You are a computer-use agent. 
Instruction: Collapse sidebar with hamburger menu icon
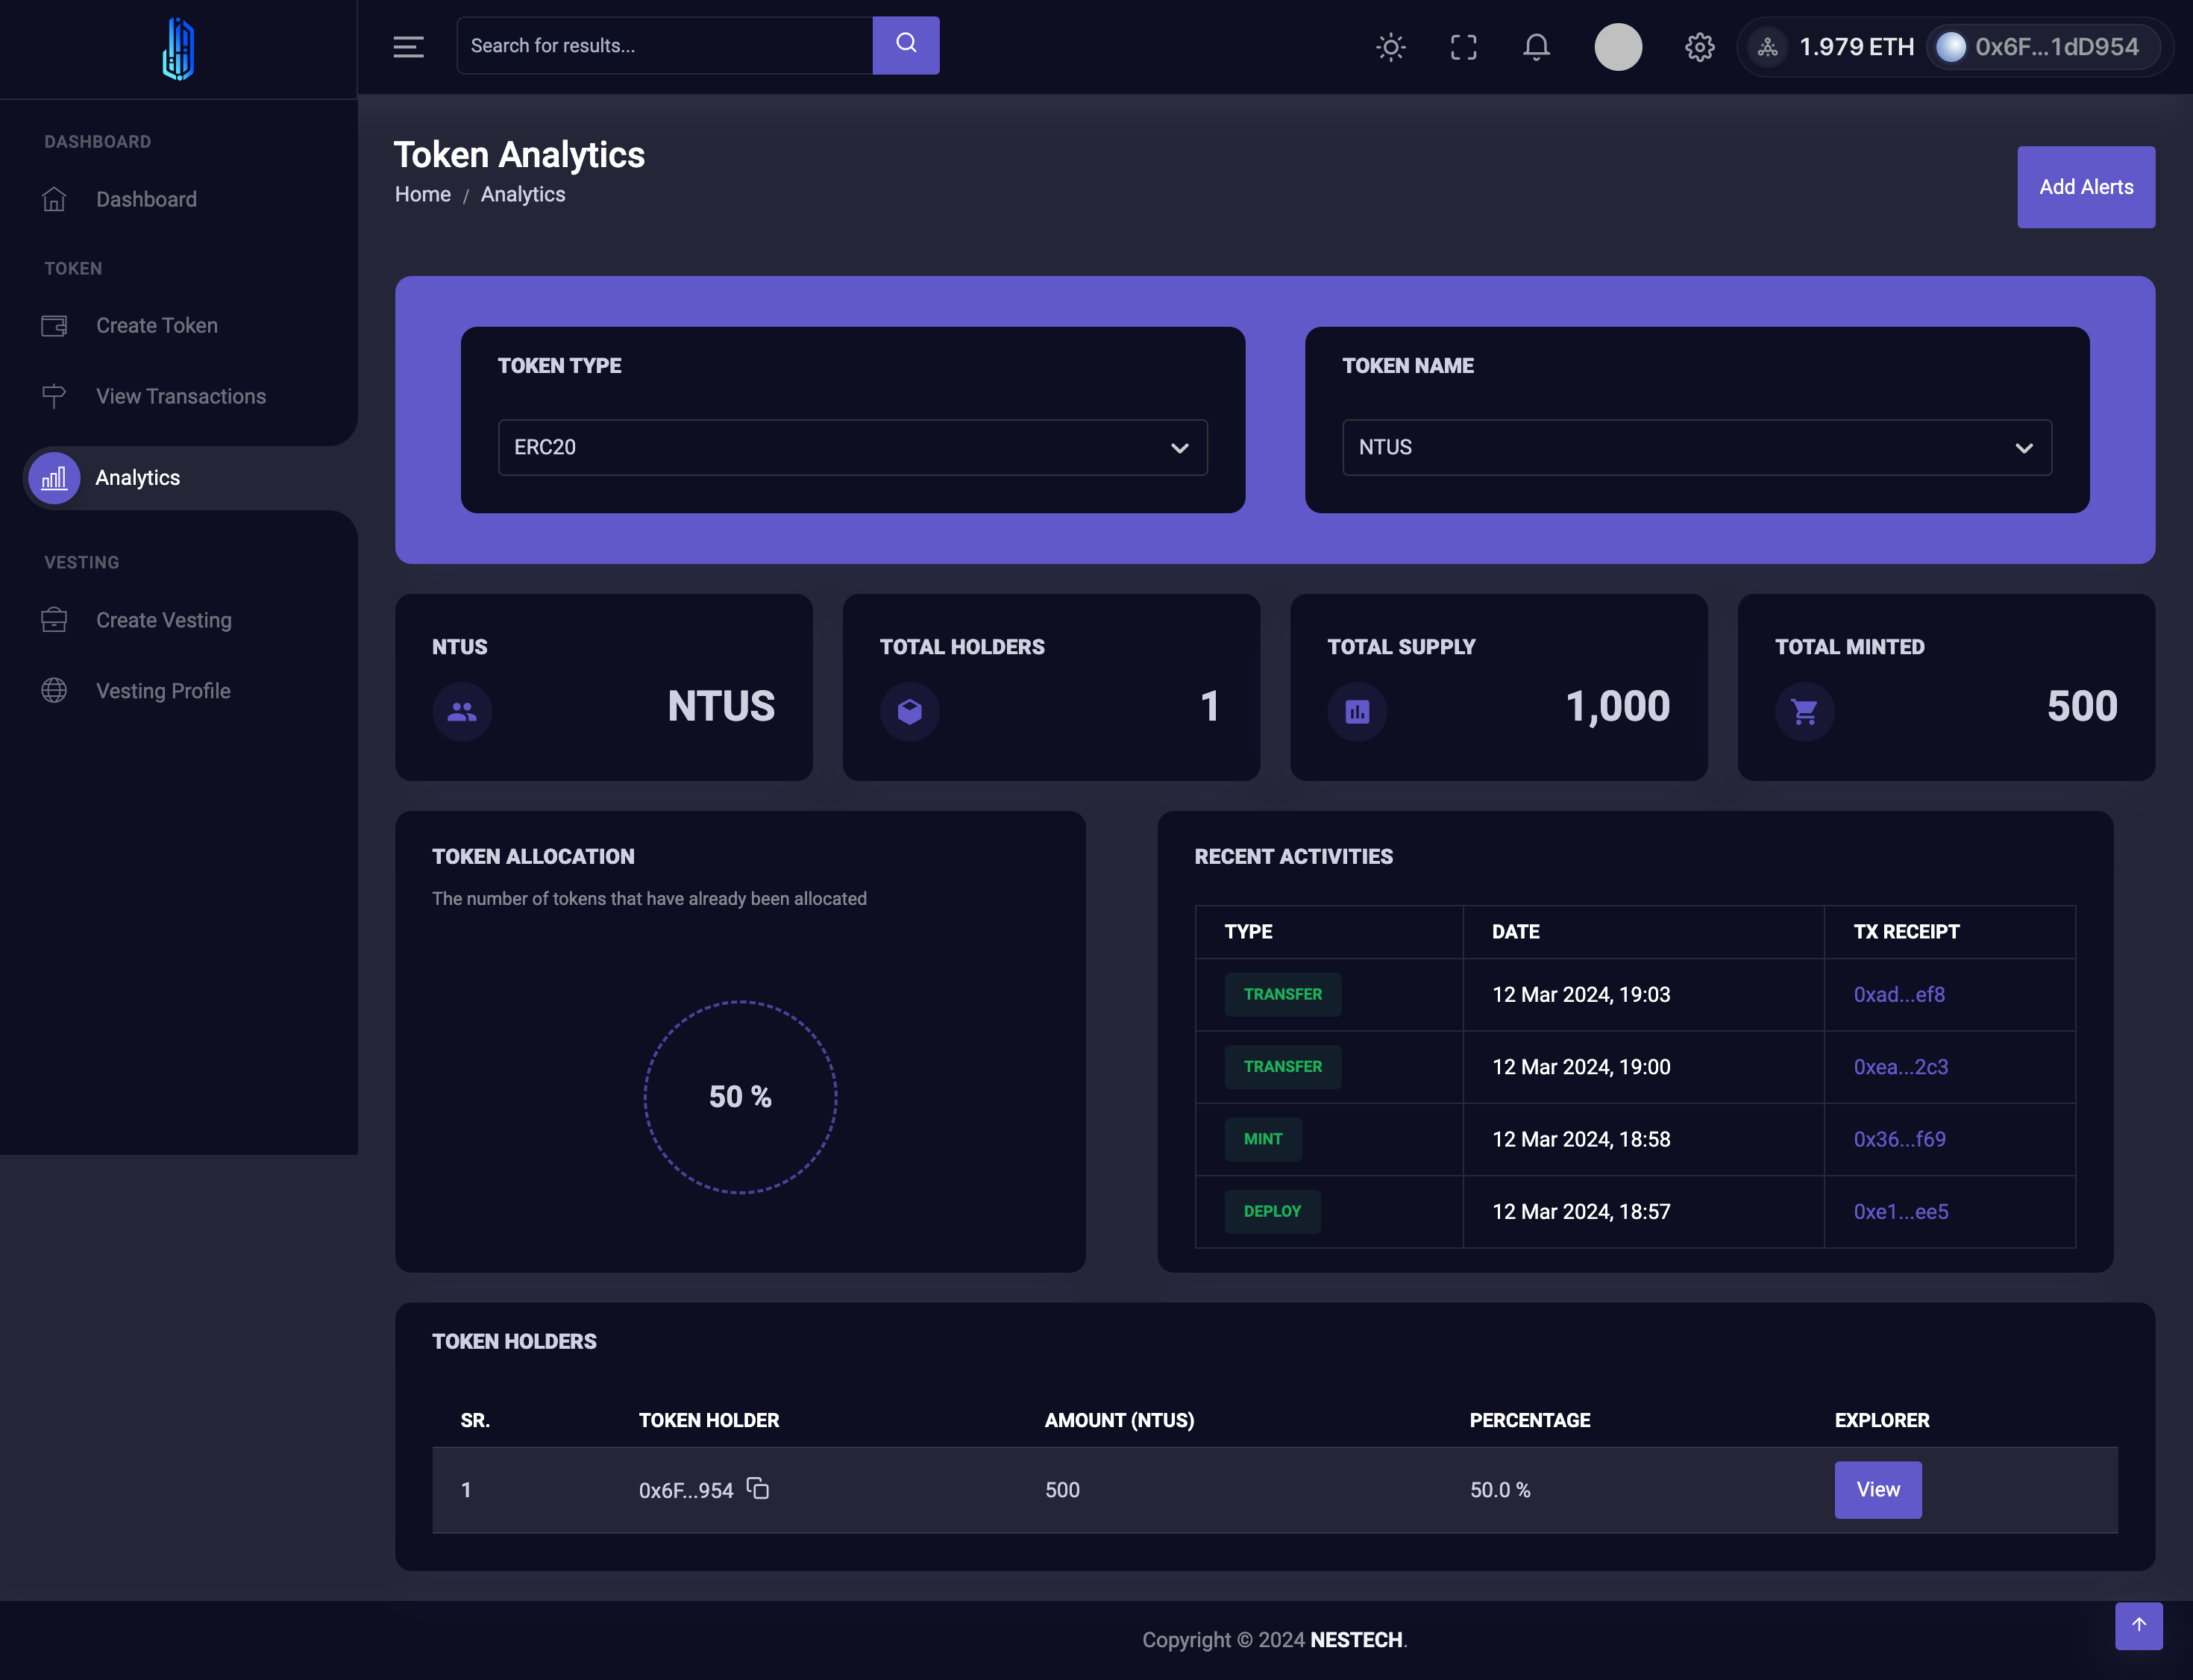coord(408,47)
